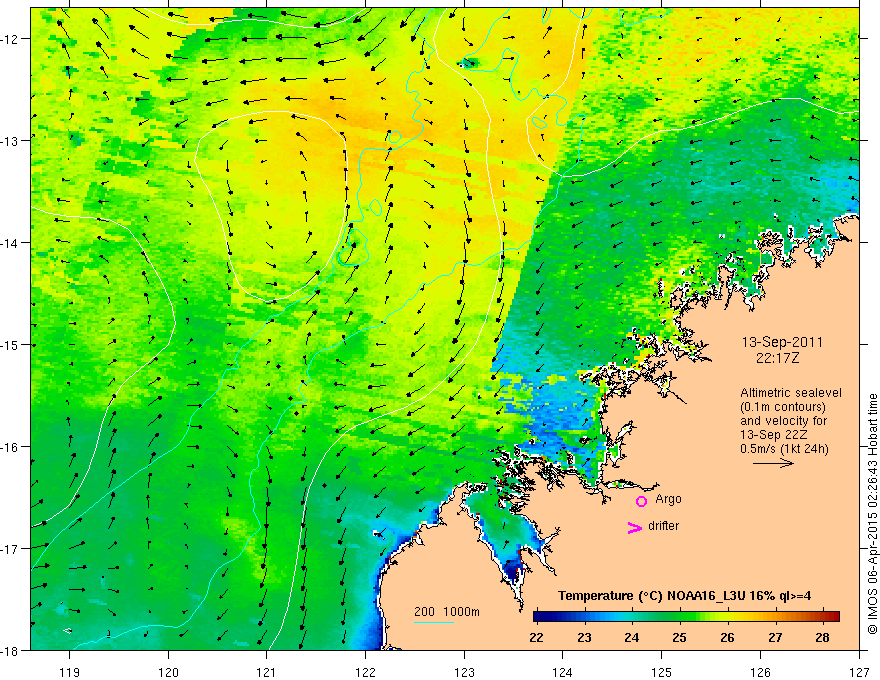Click latitude axis label -18
Viewport: 880px width, 680px height.
10,651
